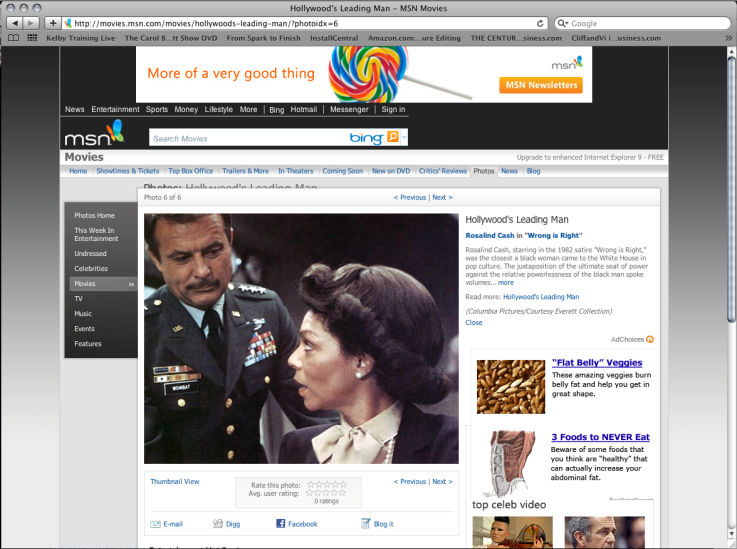
Task: Click Safari's back navigation arrow
Action: click(15, 23)
